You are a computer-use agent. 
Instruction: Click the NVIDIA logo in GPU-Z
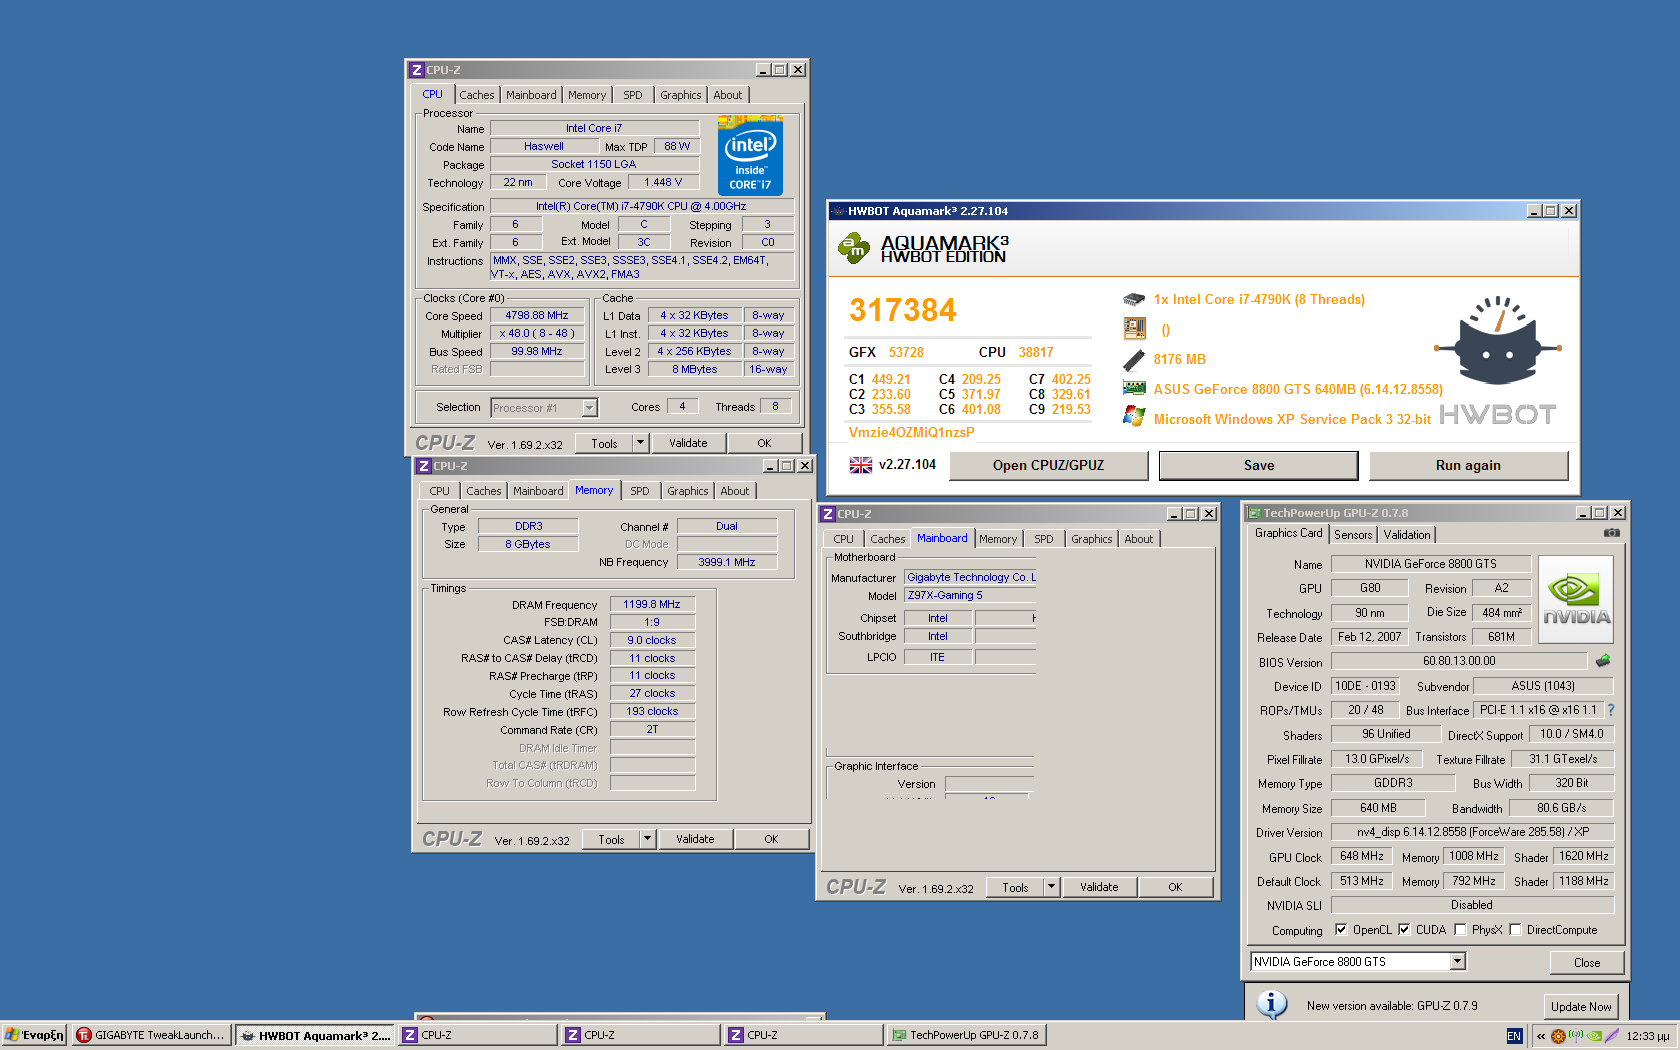point(1576,598)
